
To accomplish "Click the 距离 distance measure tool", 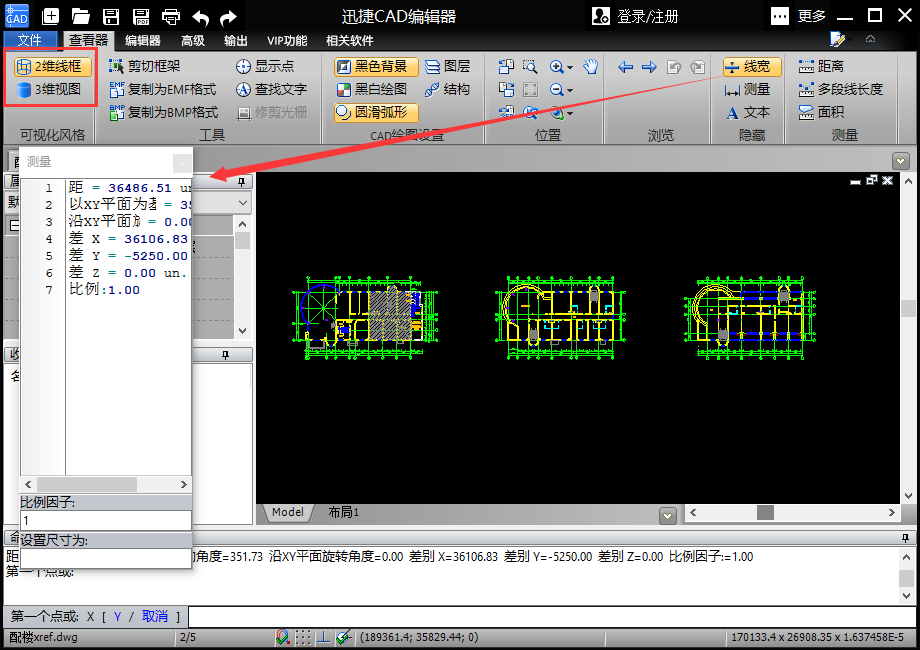I will pyautogui.click(x=822, y=67).
